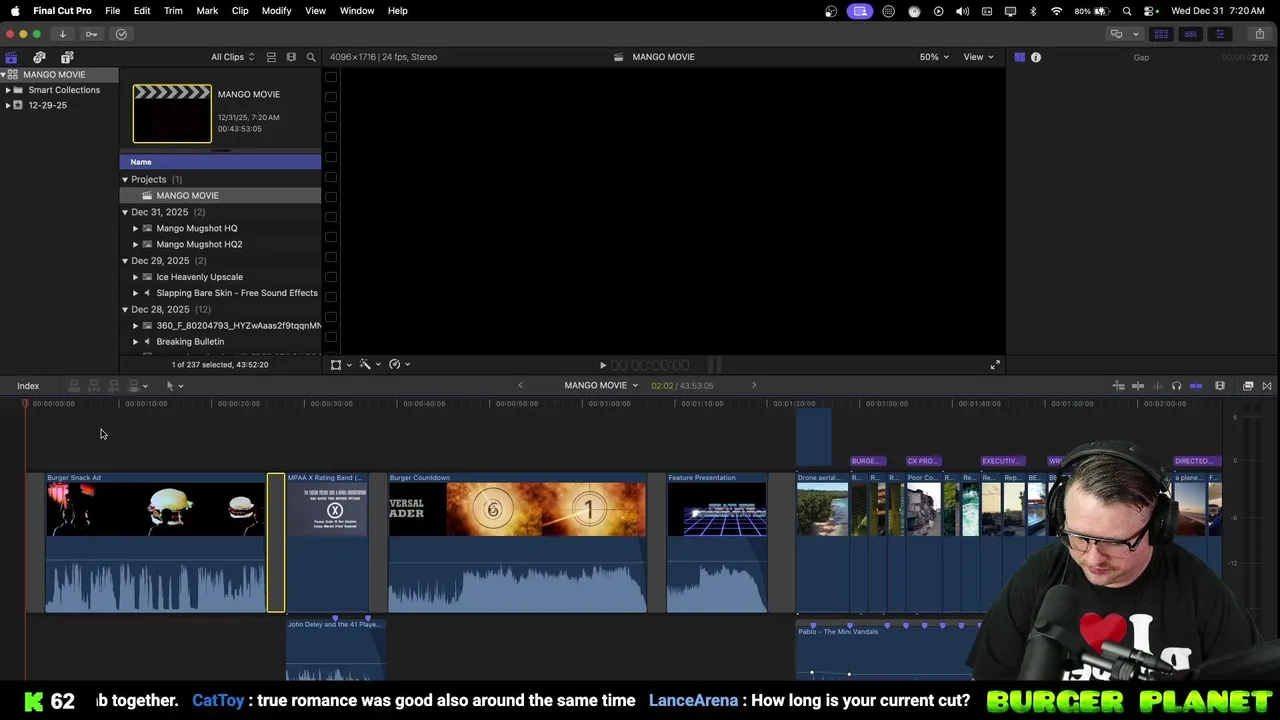Enter full-screen viewer mode
This screenshot has height=720, width=1280.
click(995, 365)
